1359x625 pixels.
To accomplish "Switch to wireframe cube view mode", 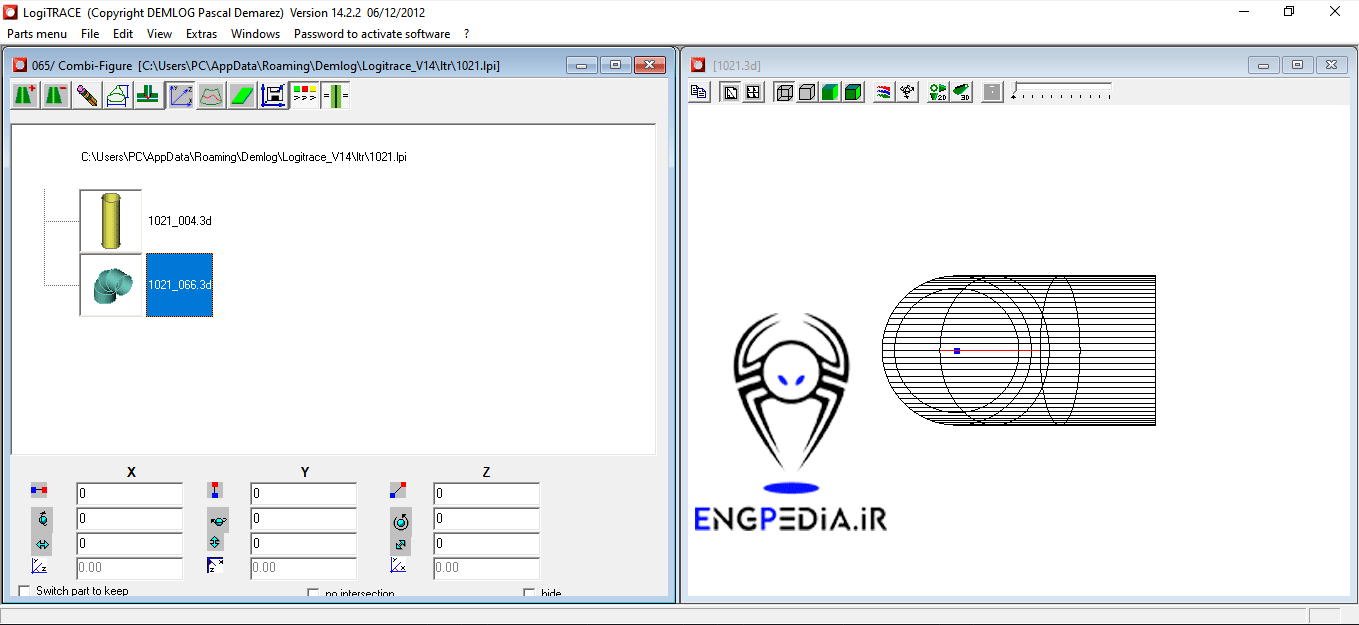I will pos(785,93).
